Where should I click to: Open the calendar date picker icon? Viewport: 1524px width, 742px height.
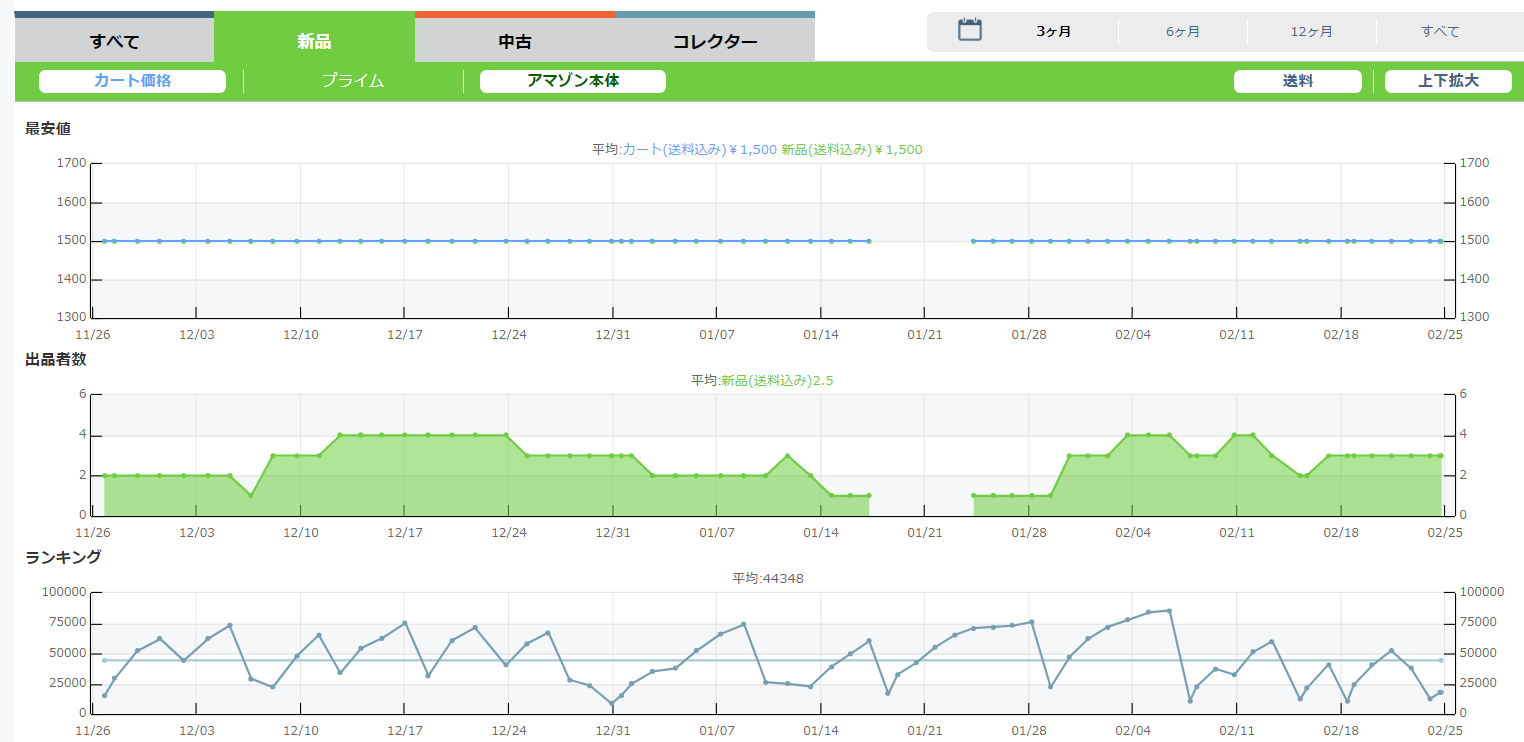tap(969, 30)
